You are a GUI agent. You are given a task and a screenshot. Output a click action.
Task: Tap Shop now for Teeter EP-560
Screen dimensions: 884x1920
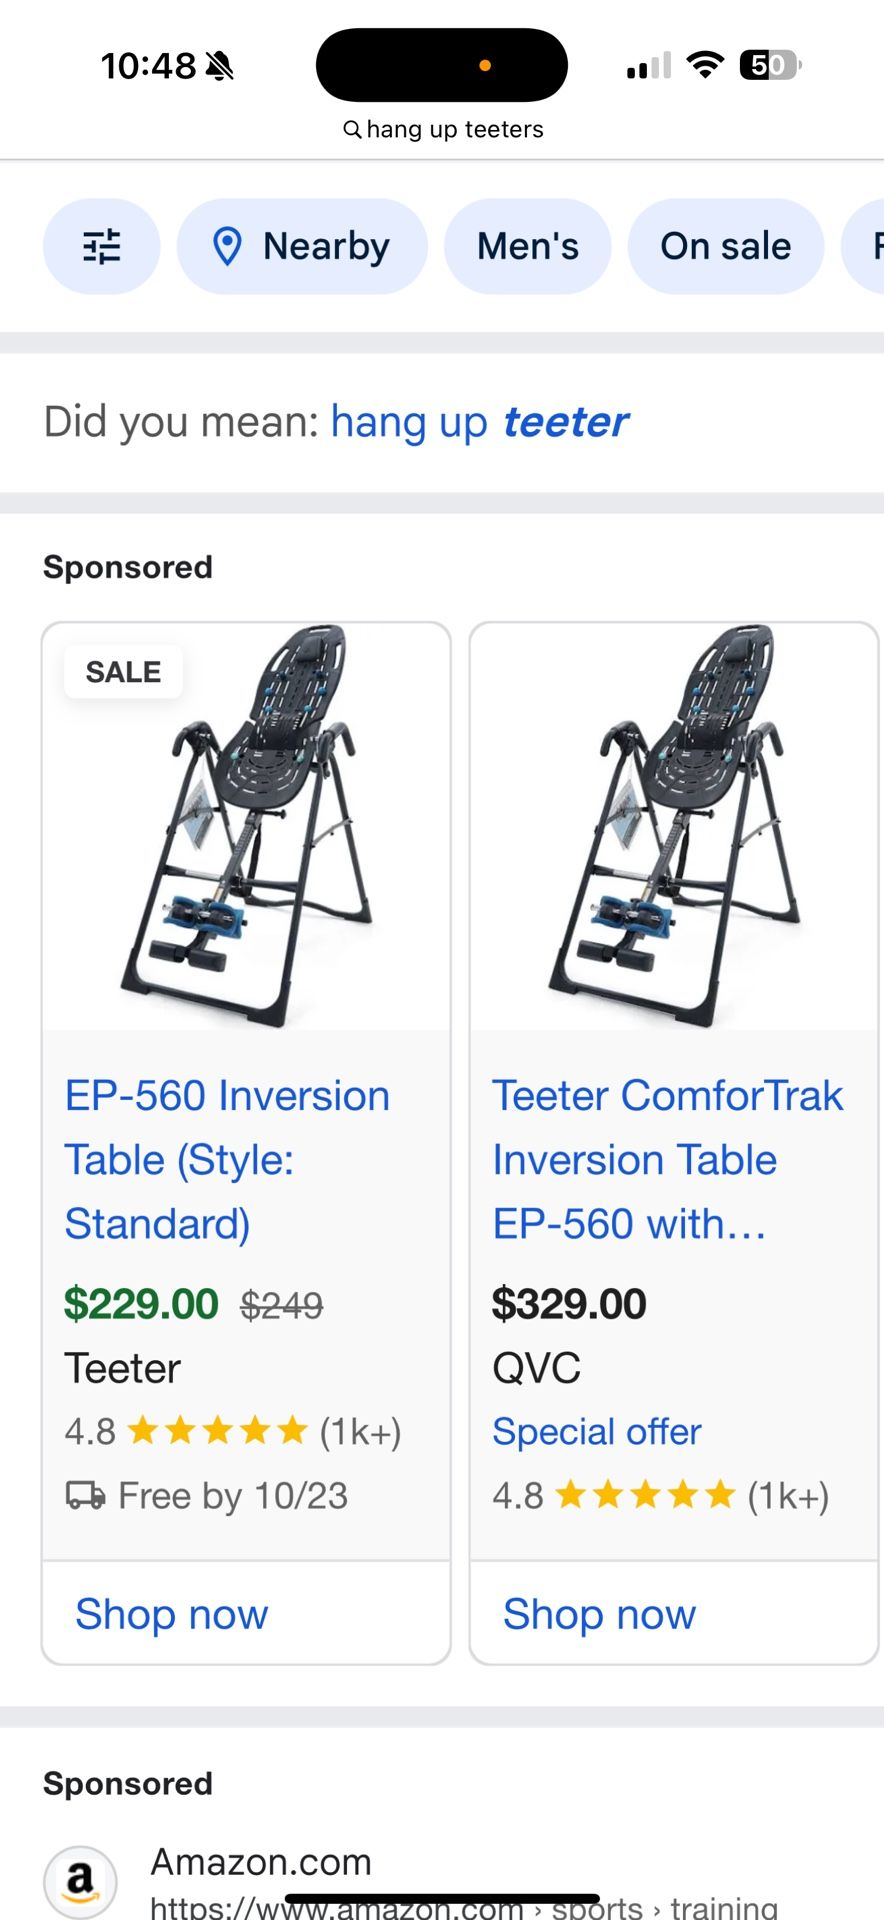pyautogui.click(x=172, y=1614)
